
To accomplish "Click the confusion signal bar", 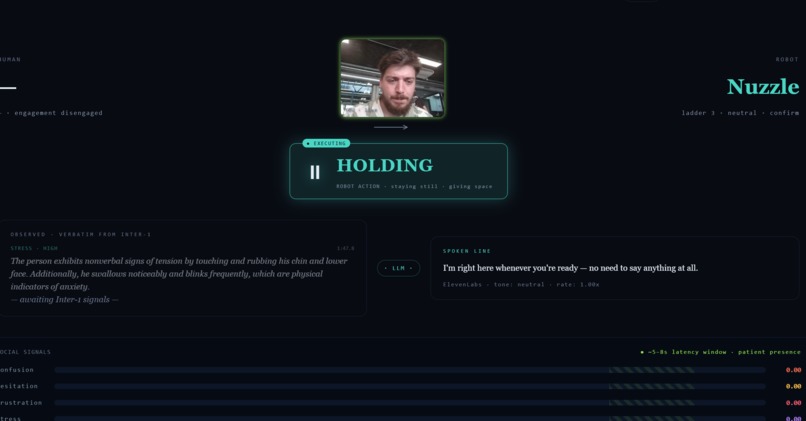I will tap(410, 370).
